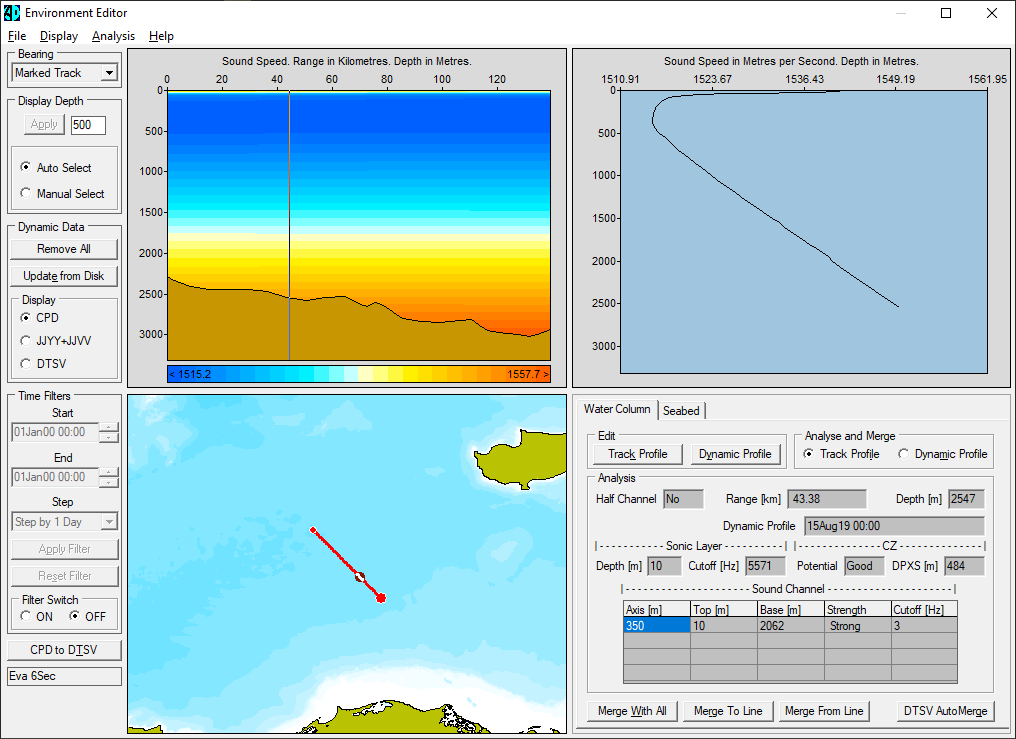Open the Display menu
This screenshot has height=739, width=1016.
click(x=59, y=36)
